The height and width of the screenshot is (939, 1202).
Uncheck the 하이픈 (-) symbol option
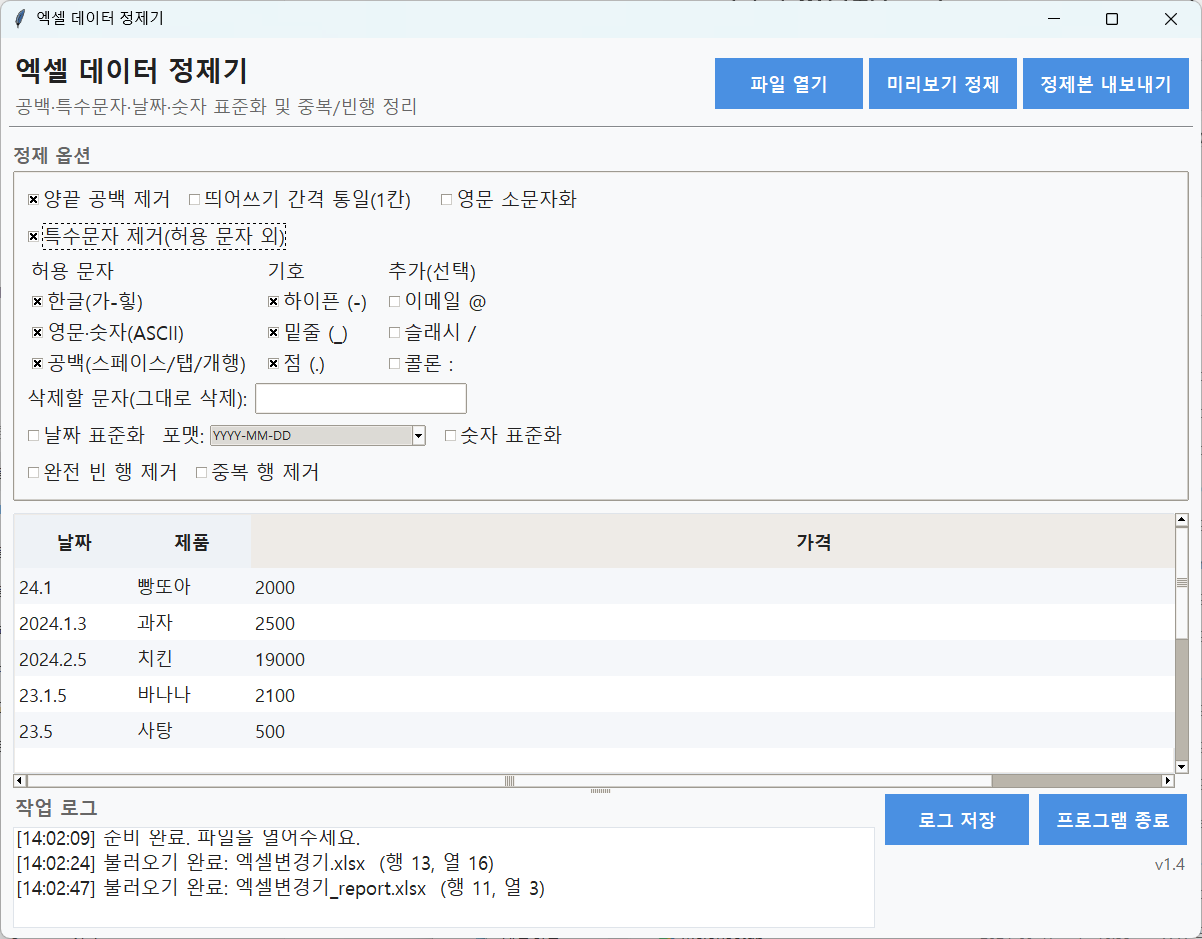pyautogui.click(x=274, y=301)
